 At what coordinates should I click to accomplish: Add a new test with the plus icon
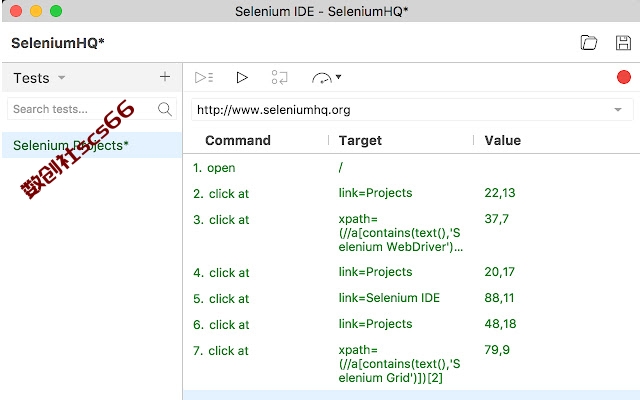165,77
